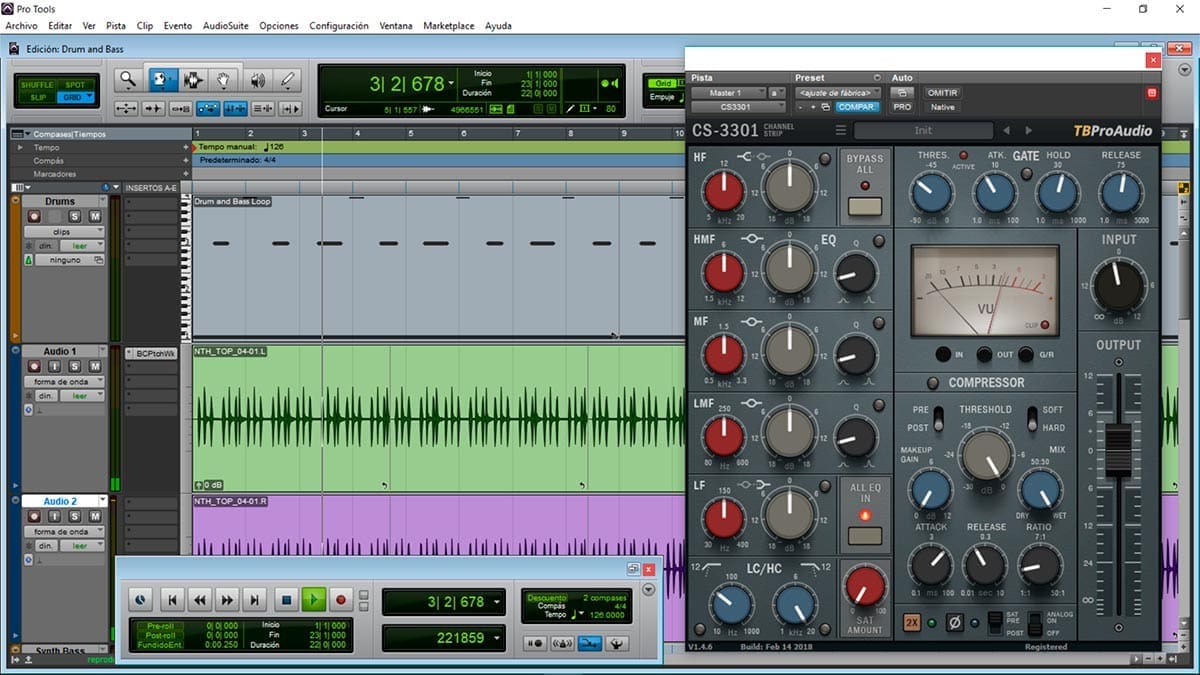Toggle the ALL EQ IN switch
Viewport: 1200px width, 675px height.
click(864, 535)
